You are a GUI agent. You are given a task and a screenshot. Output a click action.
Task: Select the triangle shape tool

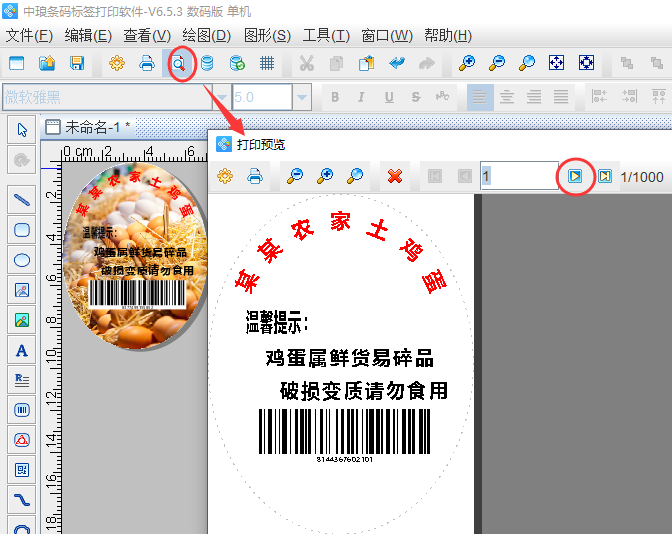coord(21,440)
